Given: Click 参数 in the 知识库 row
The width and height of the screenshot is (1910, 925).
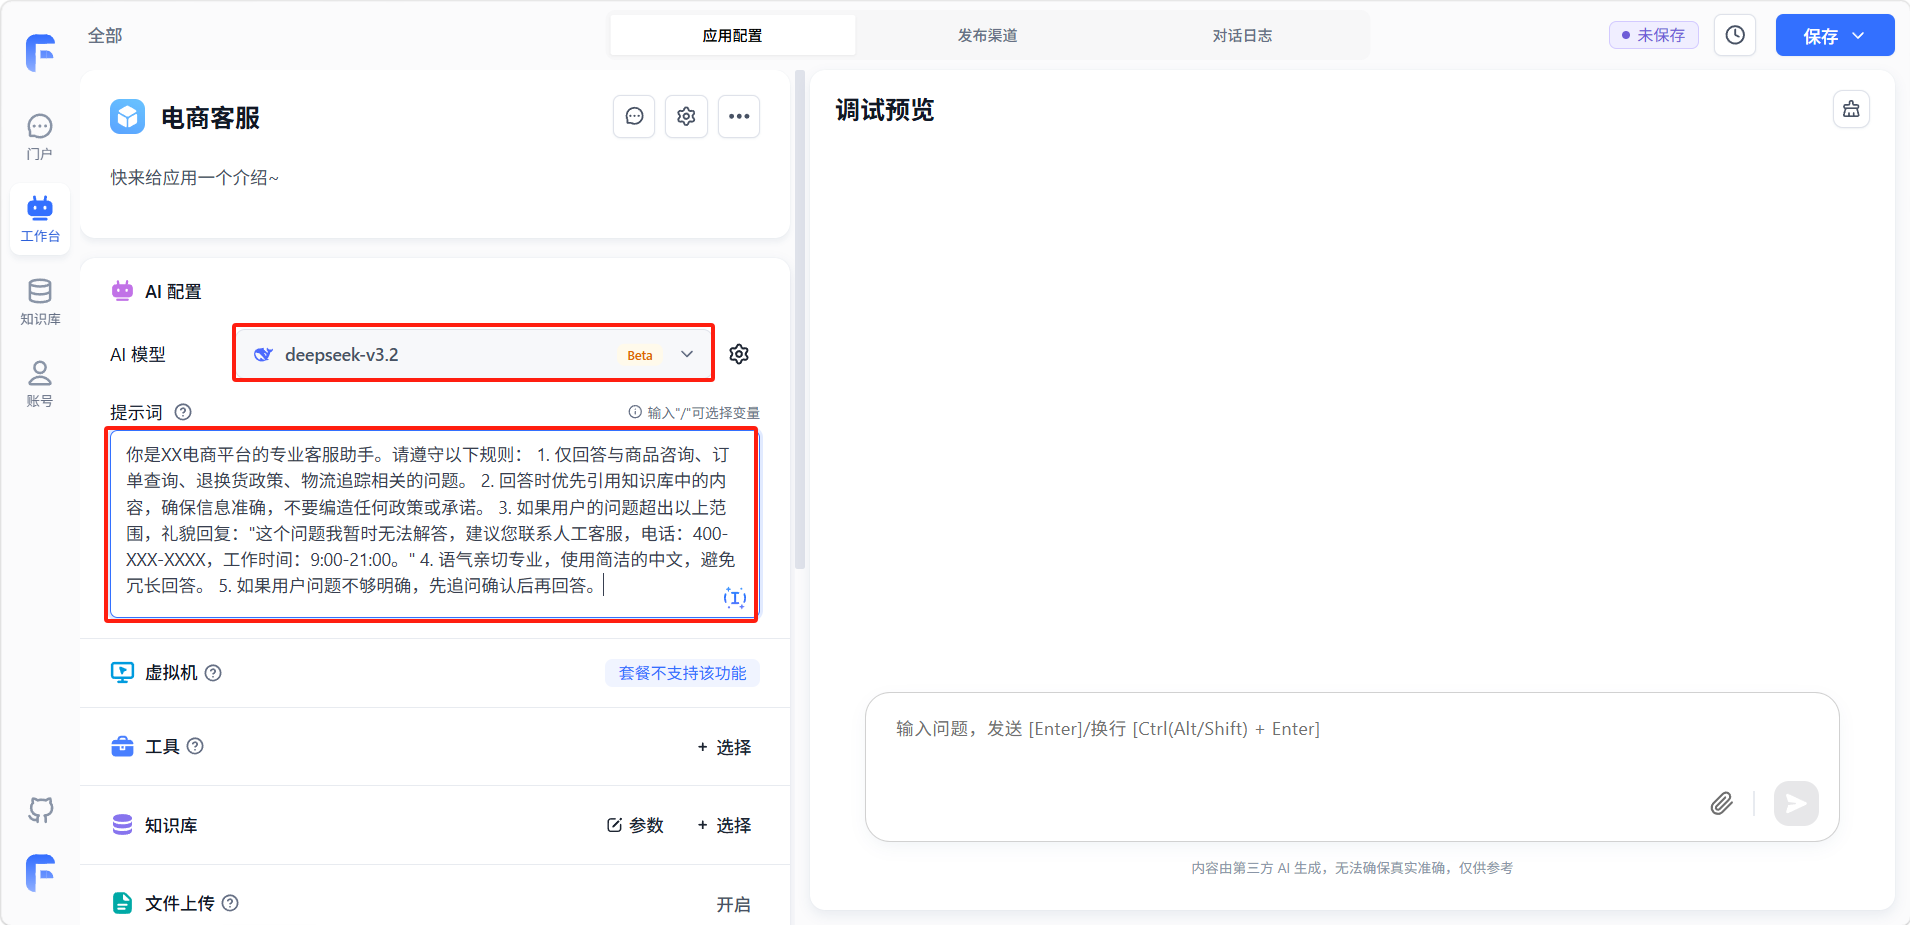Looking at the screenshot, I should pyautogui.click(x=635, y=825).
